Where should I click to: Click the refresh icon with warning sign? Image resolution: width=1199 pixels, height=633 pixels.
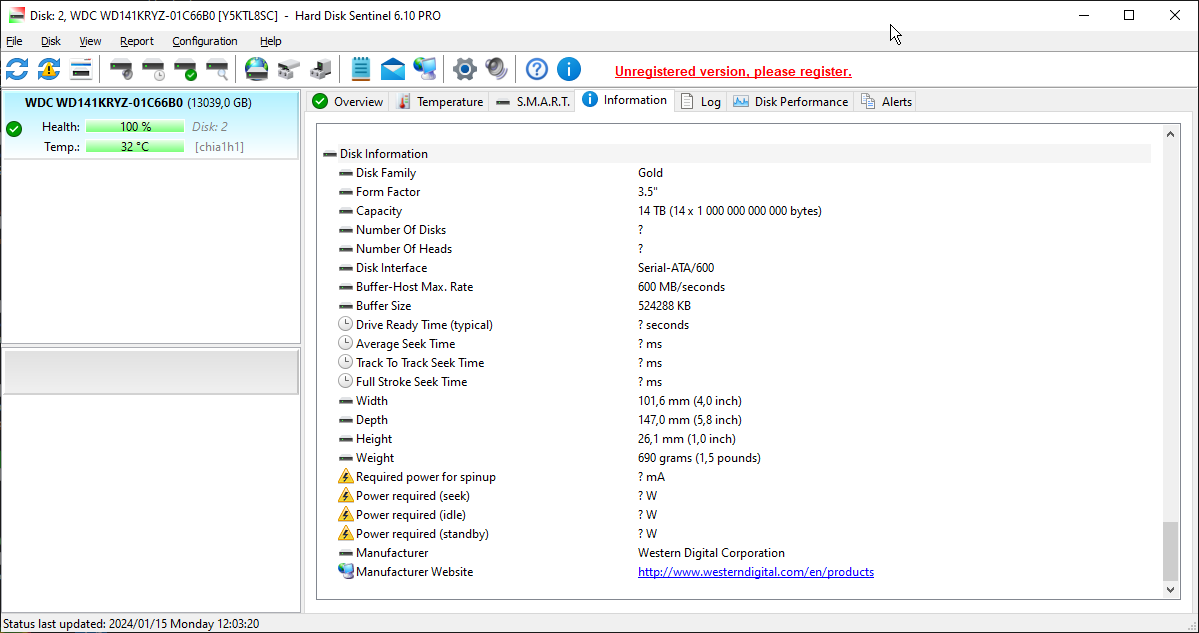tap(49, 70)
